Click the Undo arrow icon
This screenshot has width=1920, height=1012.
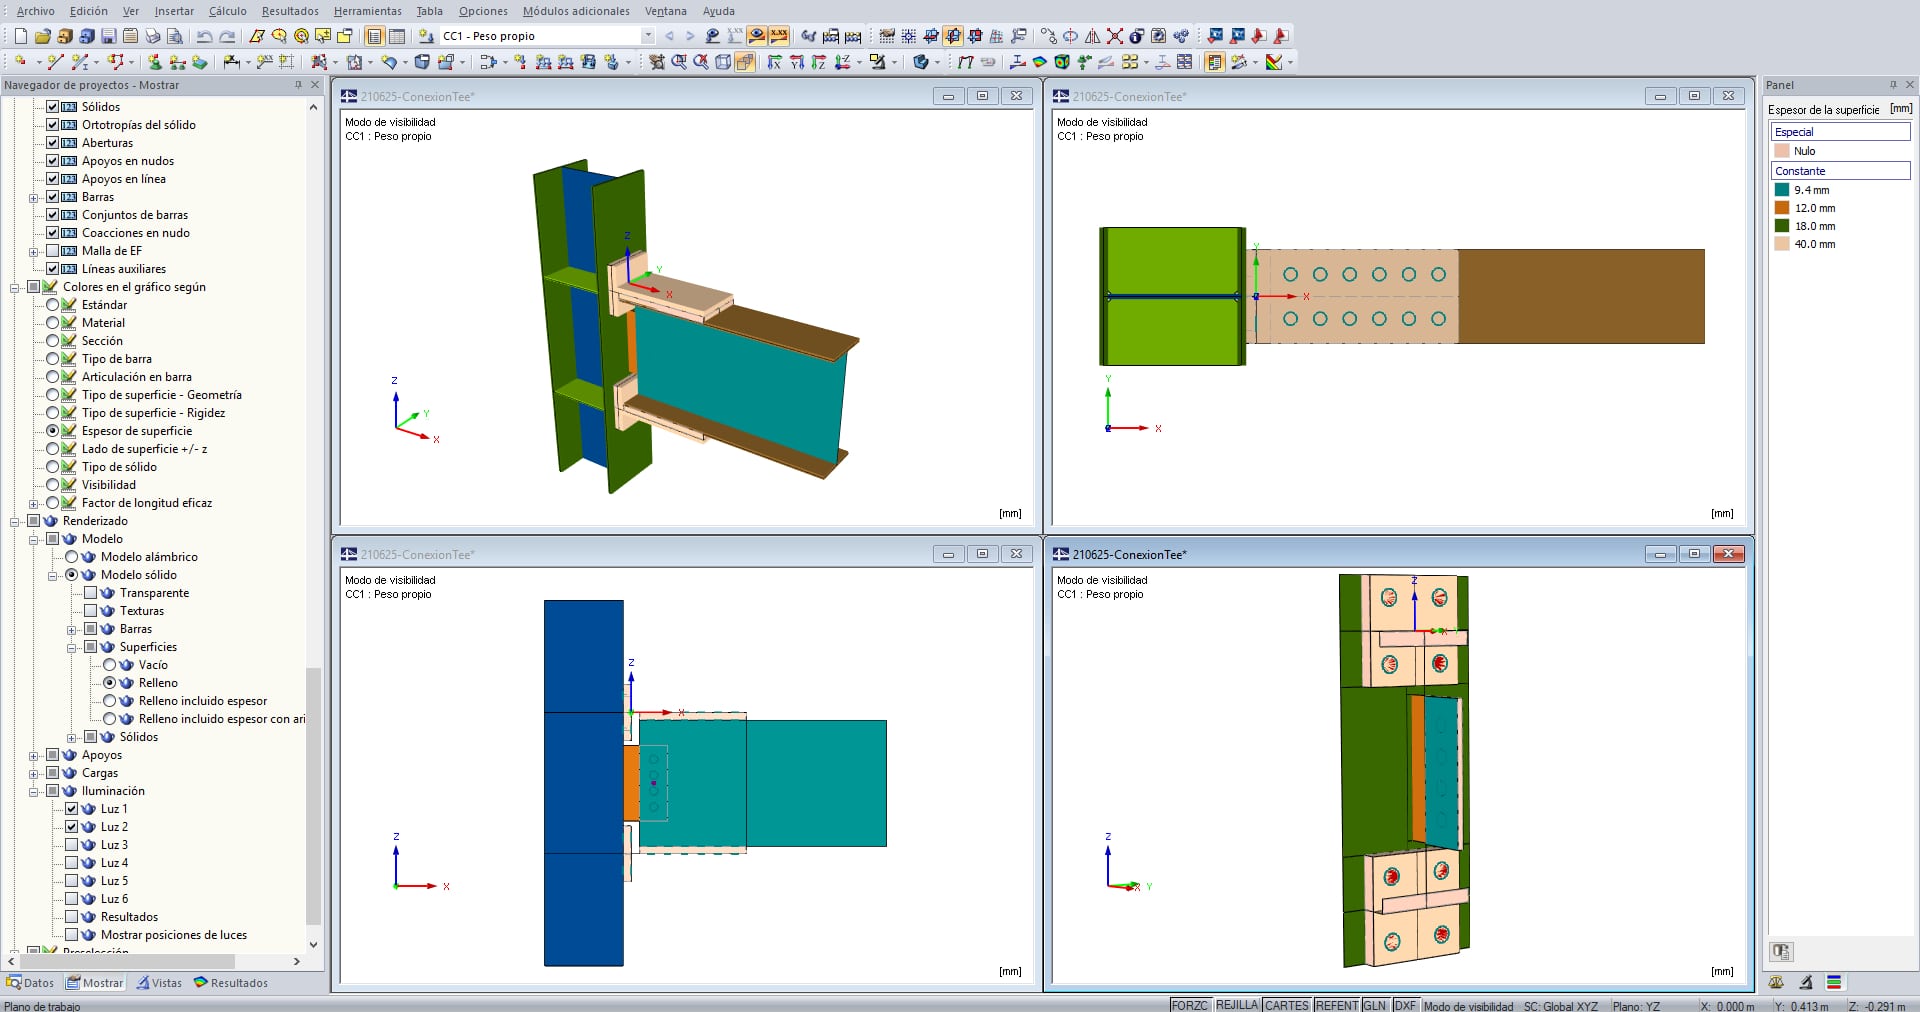[204, 36]
